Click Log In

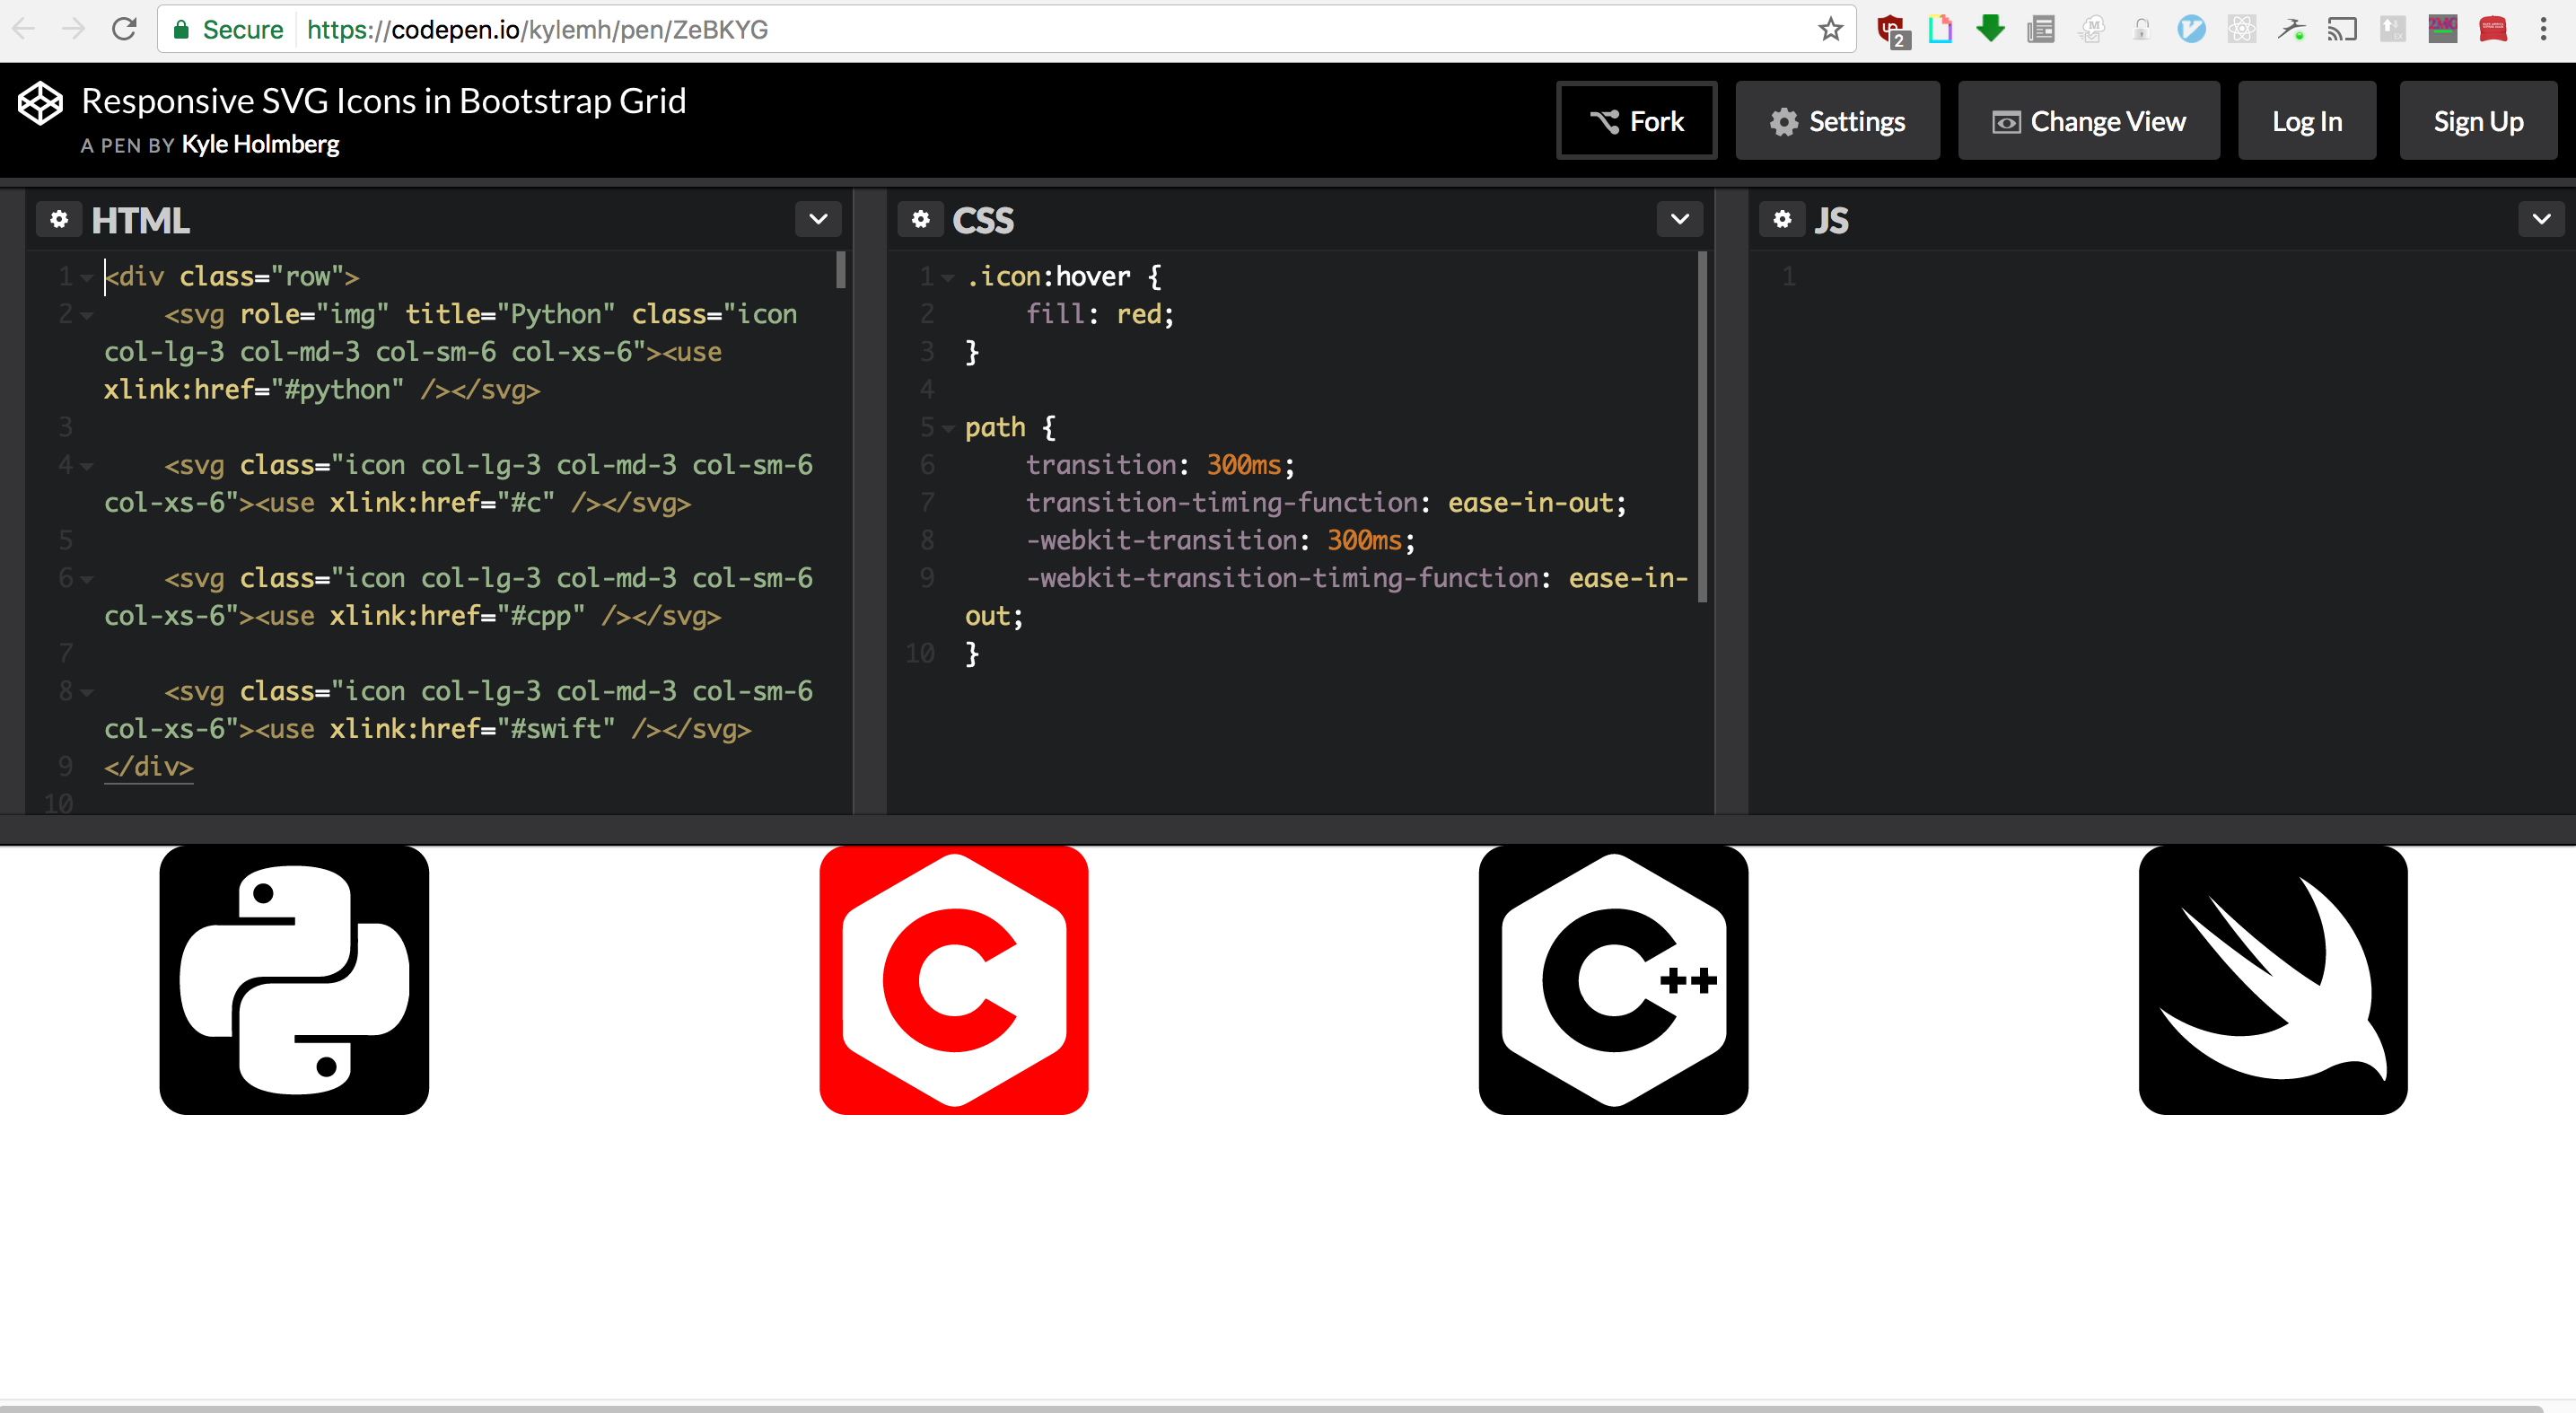[x=2307, y=121]
